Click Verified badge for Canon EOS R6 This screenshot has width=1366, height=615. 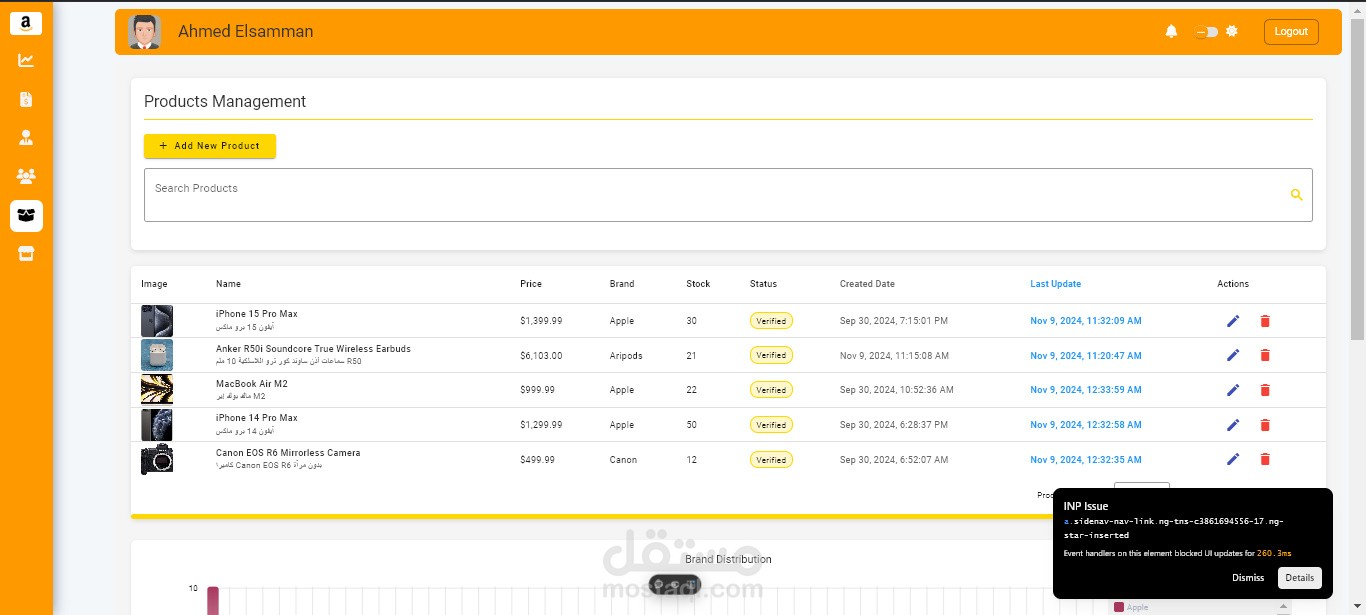pos(771,460)
